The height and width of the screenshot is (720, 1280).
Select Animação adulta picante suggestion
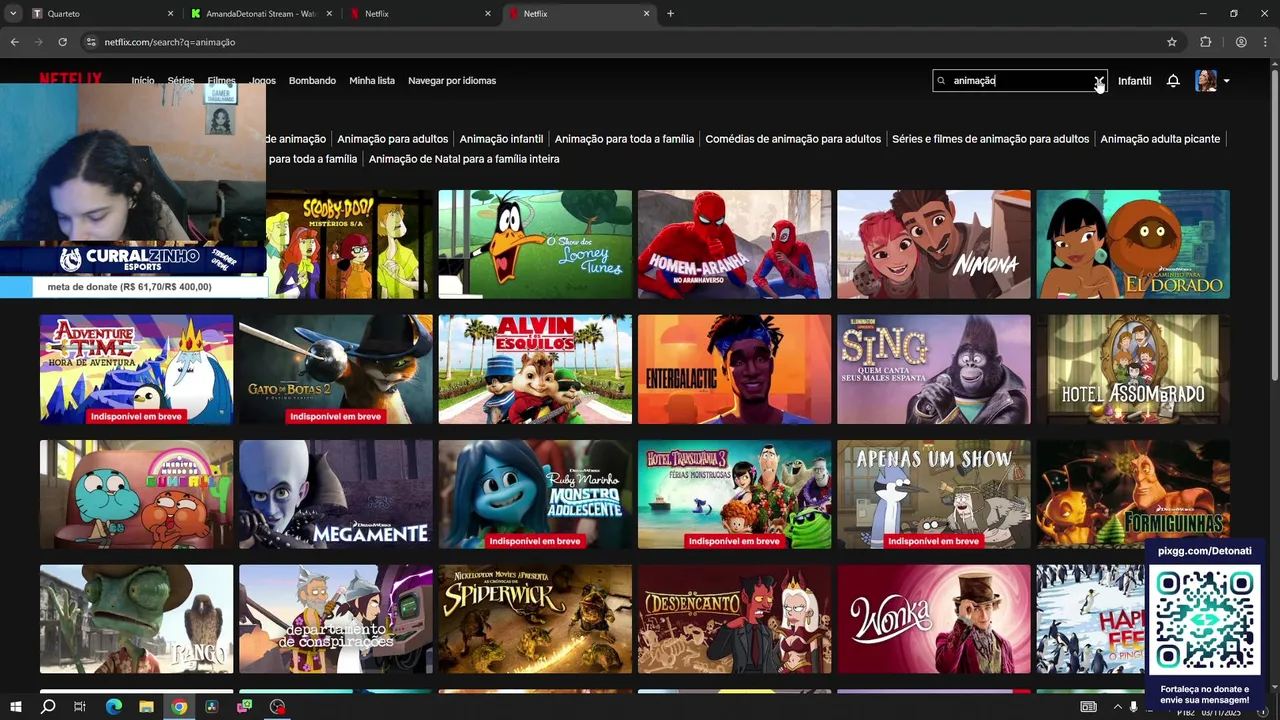pyautogui.click(x=1160, y=139)
